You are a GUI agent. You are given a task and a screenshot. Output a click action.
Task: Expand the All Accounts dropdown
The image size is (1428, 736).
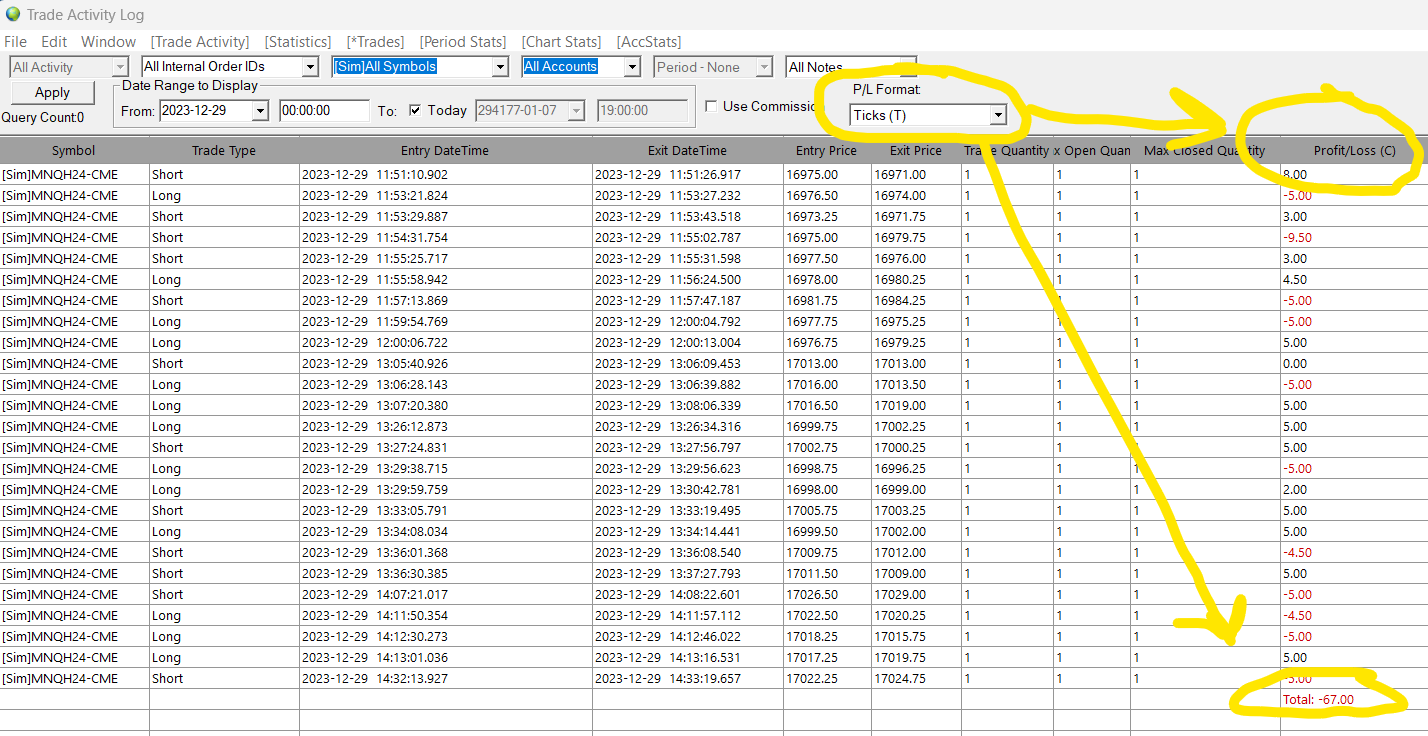tap(631, 67)
